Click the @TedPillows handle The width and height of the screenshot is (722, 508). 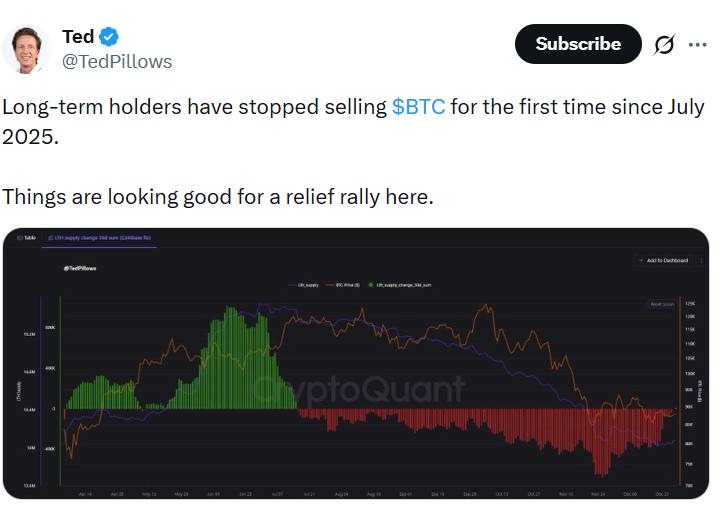pos(117,62)
